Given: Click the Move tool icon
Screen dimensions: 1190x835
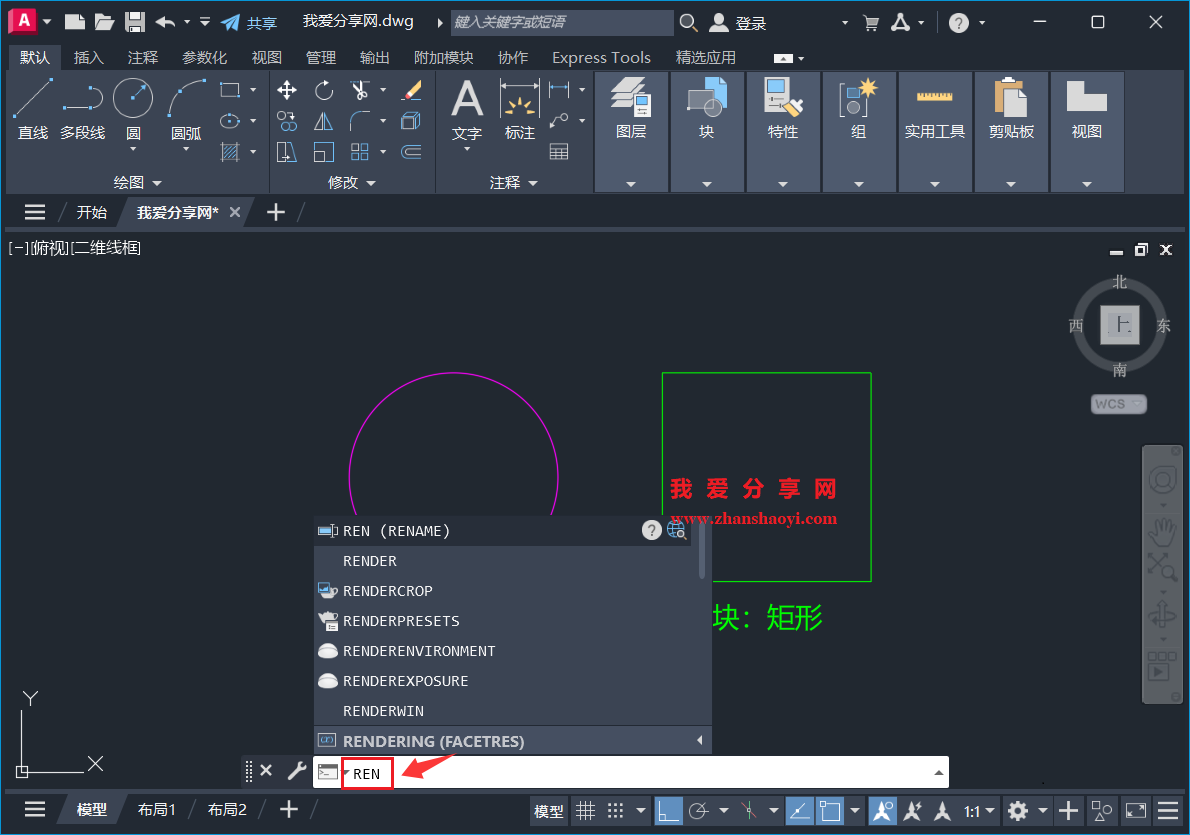Looking at the screenshot, I should (x=287, y=90).
